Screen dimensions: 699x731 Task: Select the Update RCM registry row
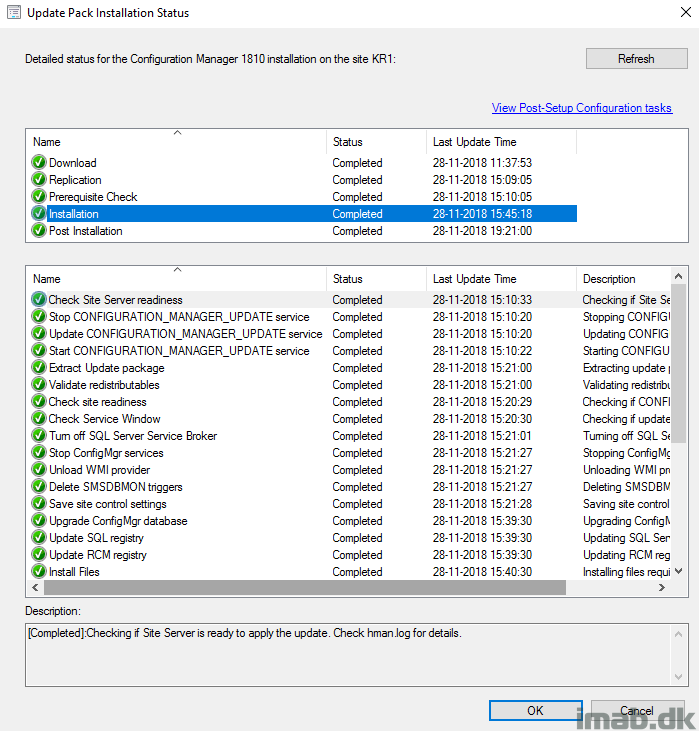(349, 555)
